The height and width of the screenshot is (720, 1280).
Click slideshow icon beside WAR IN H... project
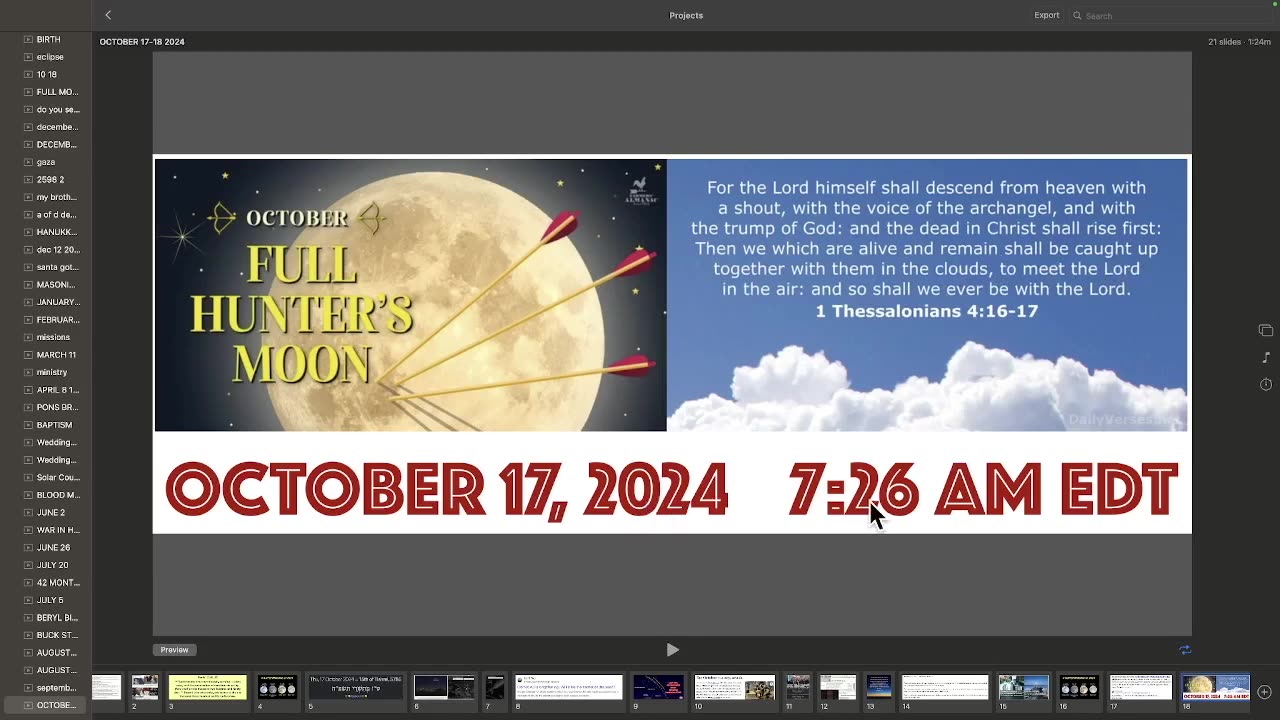[x=28, y=530]
